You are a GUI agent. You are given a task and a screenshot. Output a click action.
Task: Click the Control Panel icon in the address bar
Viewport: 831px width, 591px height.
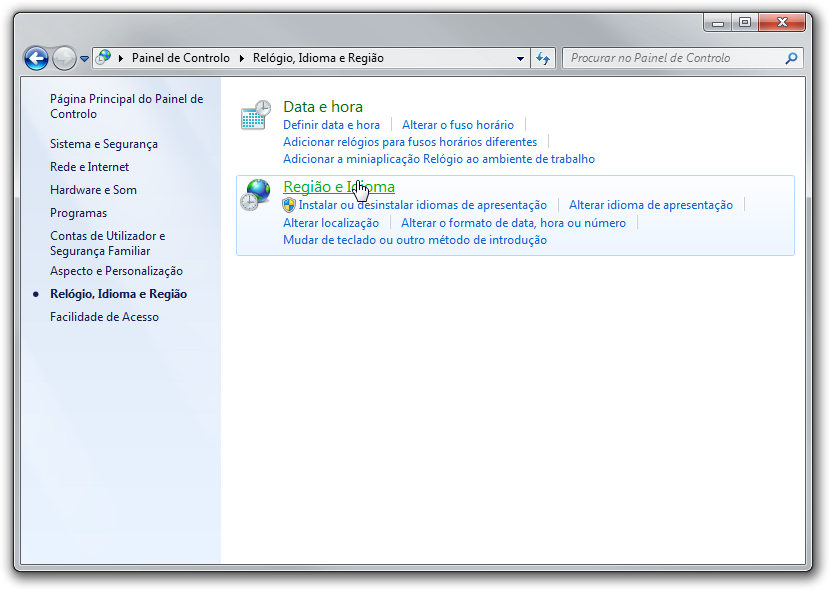(104, 58)
